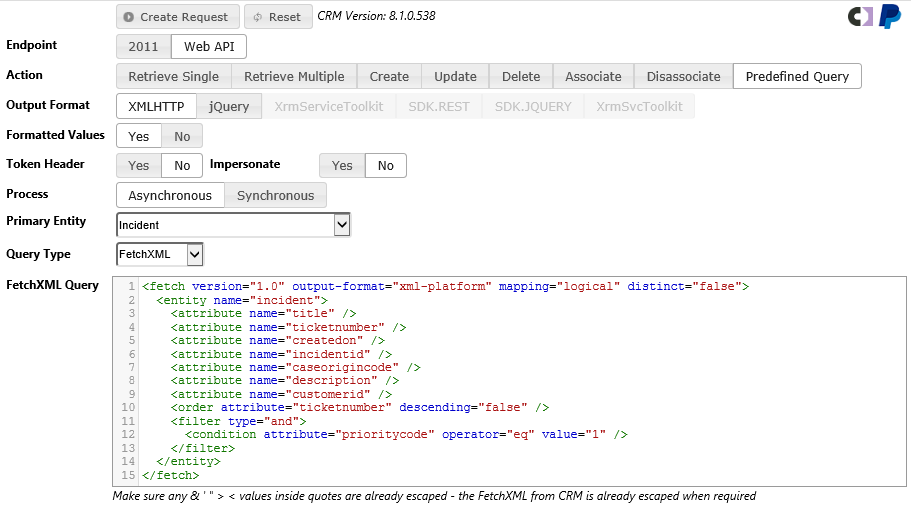Click the Reset button
The width and height of the screenshot is (911, 510).
click(278, 17)
